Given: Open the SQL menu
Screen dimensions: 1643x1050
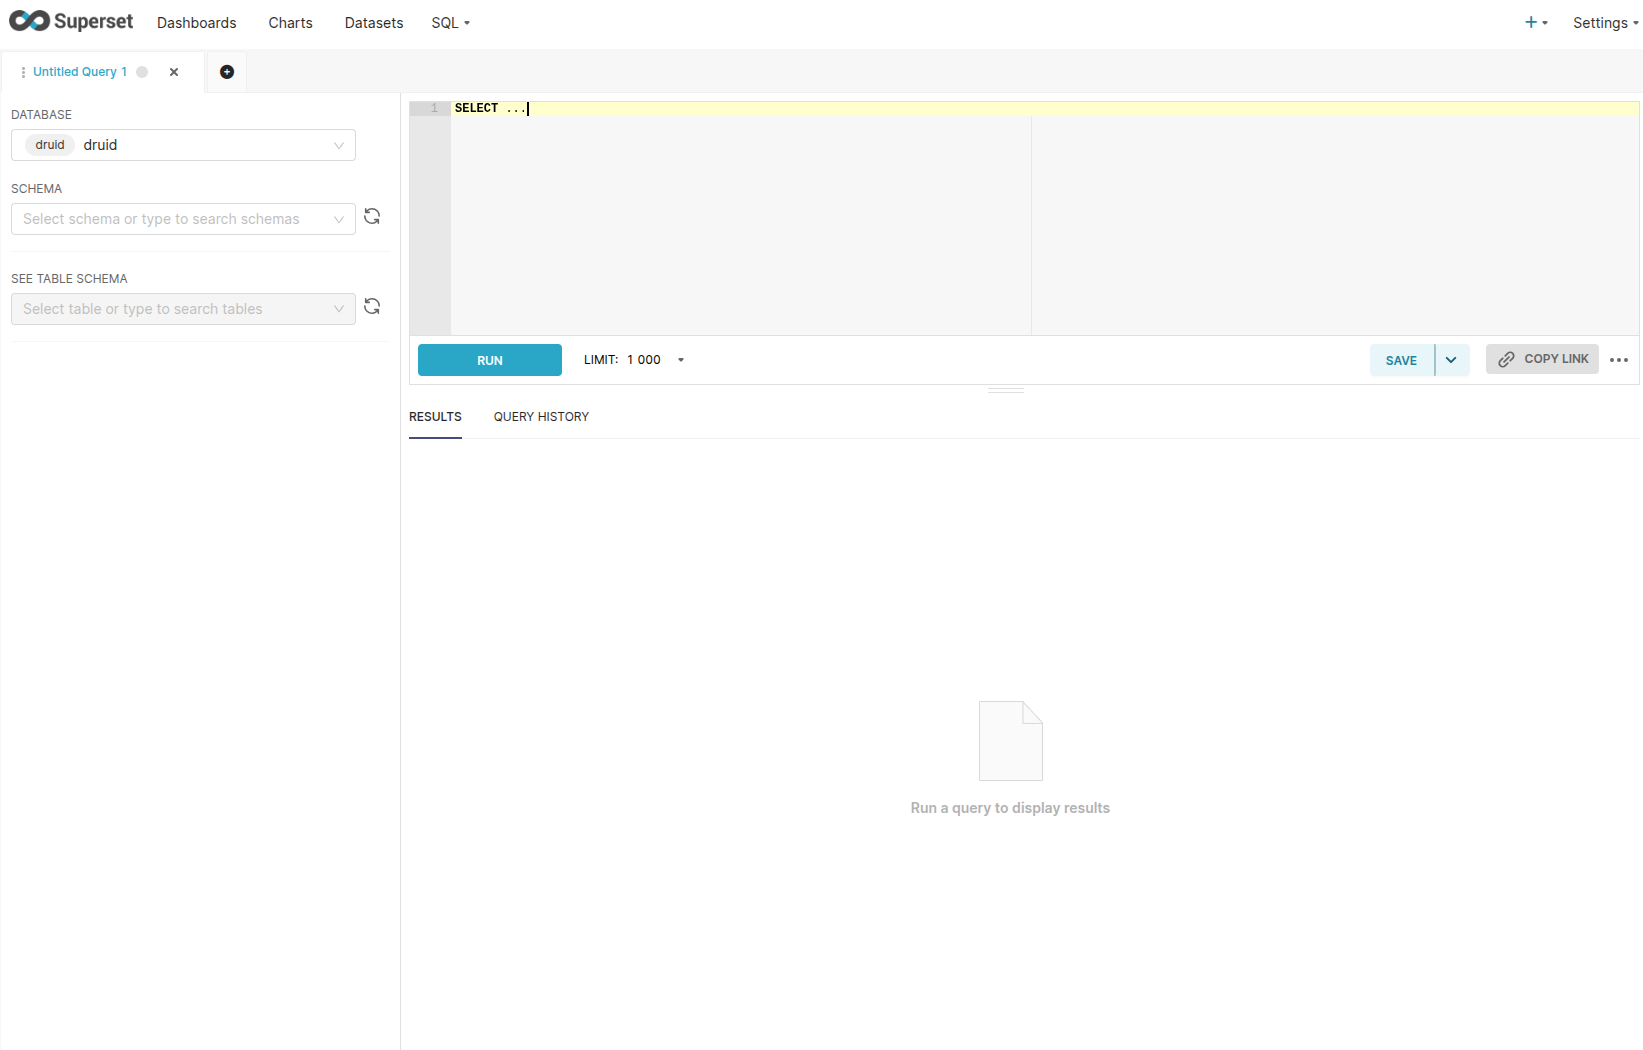Looking at the screenshot, I should (x=450, y=22).
